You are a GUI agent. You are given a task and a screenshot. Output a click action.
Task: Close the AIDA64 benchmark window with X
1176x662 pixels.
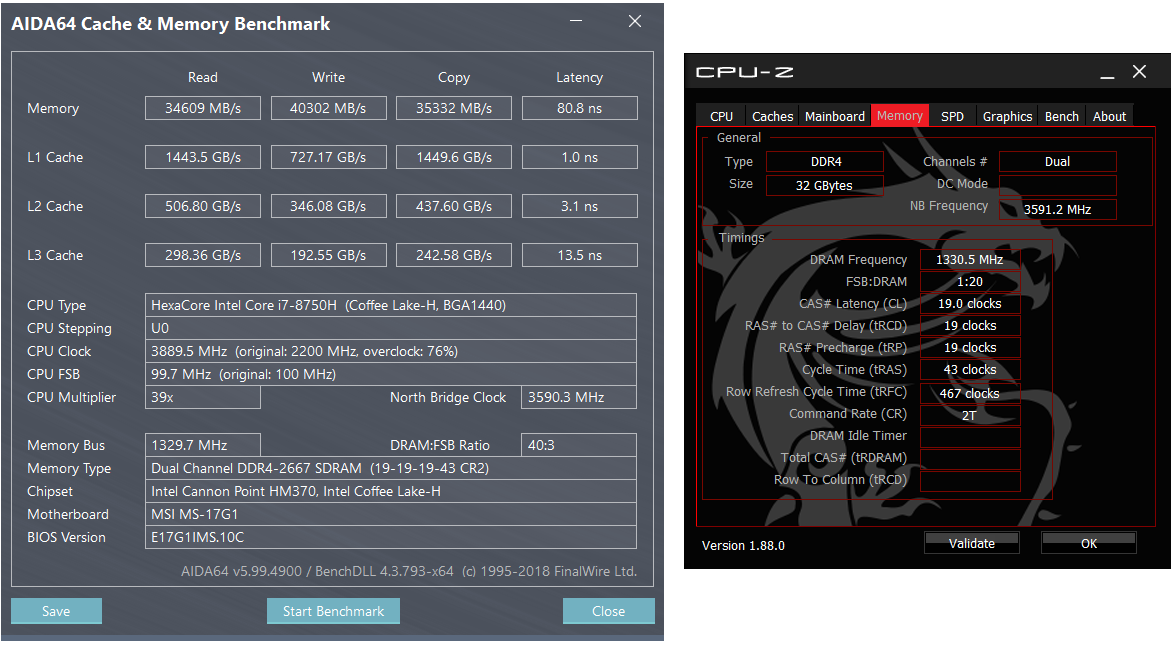click(635, 21)
